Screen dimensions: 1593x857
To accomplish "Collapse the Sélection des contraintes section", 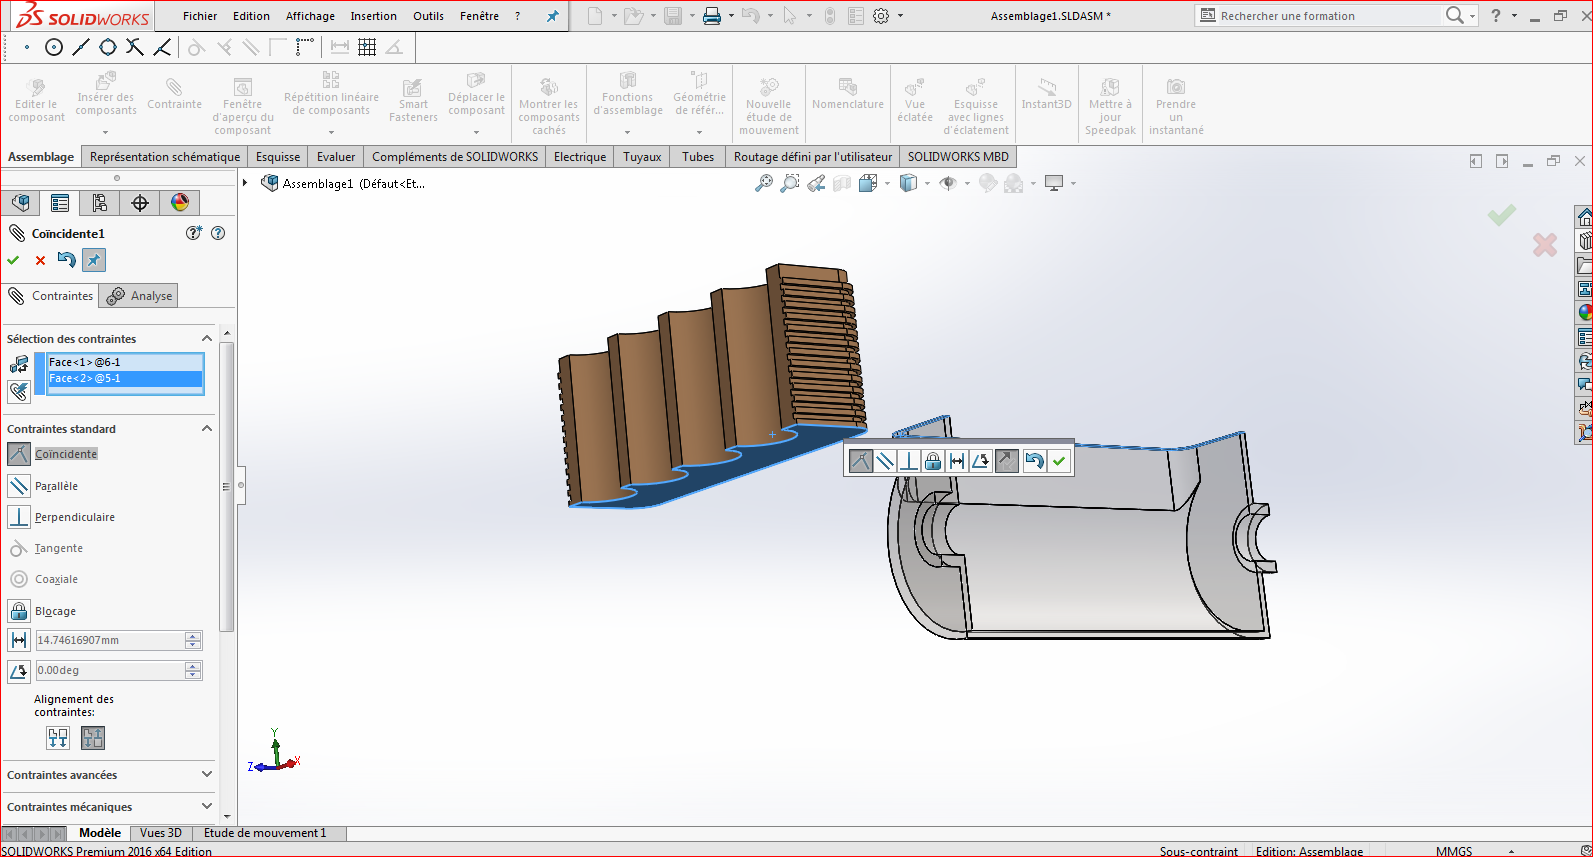I will click(207, 339).
